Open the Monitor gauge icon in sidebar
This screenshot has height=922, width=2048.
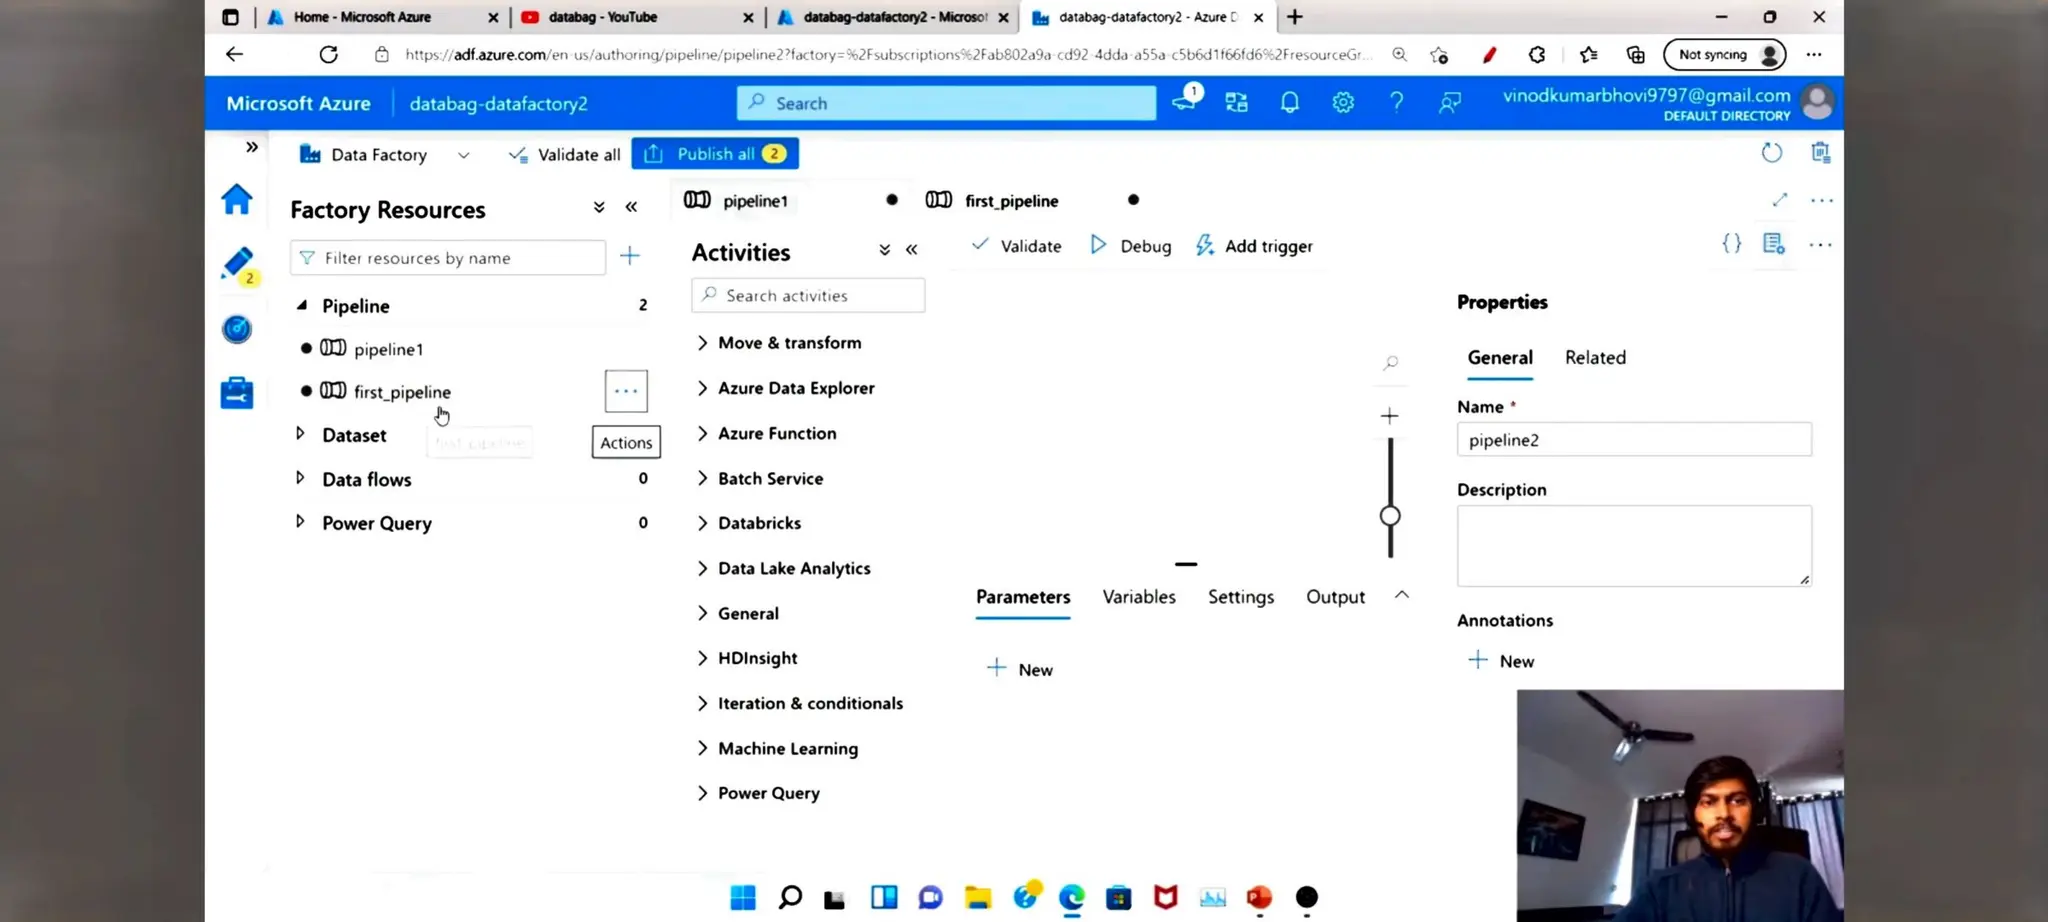click(x=237, y=329)
